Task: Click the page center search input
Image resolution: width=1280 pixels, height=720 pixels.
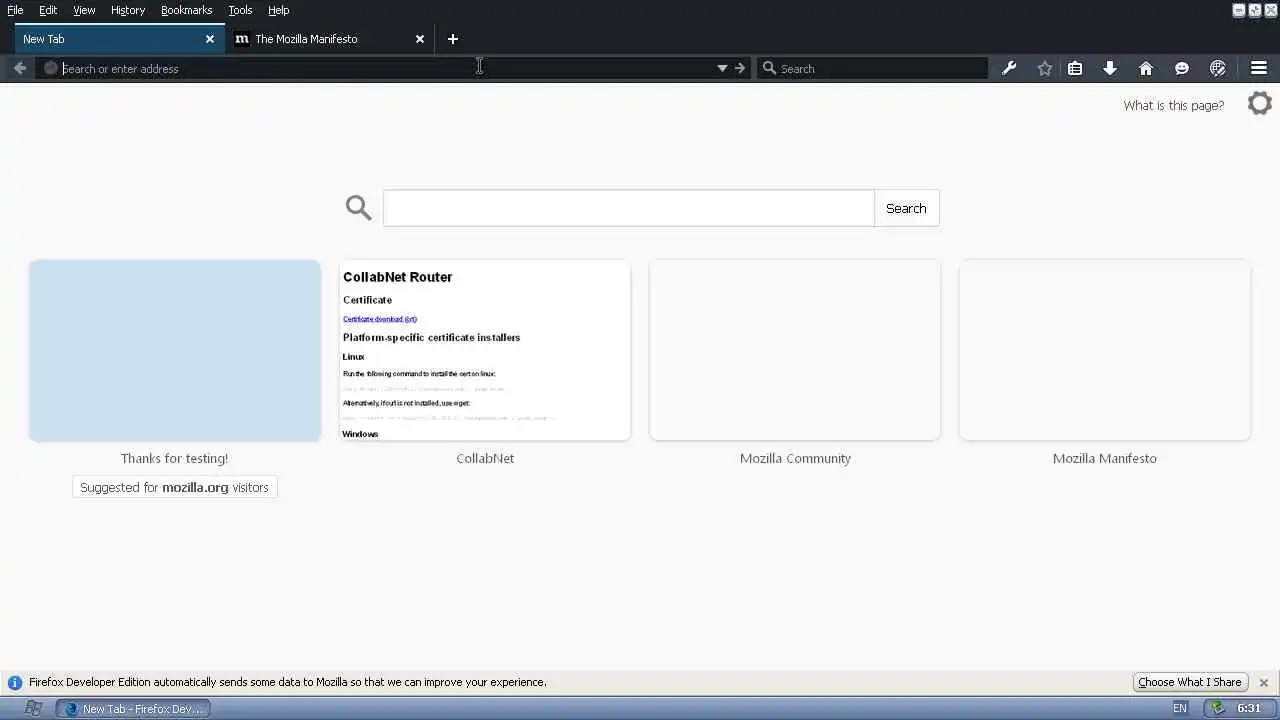Action: (x=629, y=208)
